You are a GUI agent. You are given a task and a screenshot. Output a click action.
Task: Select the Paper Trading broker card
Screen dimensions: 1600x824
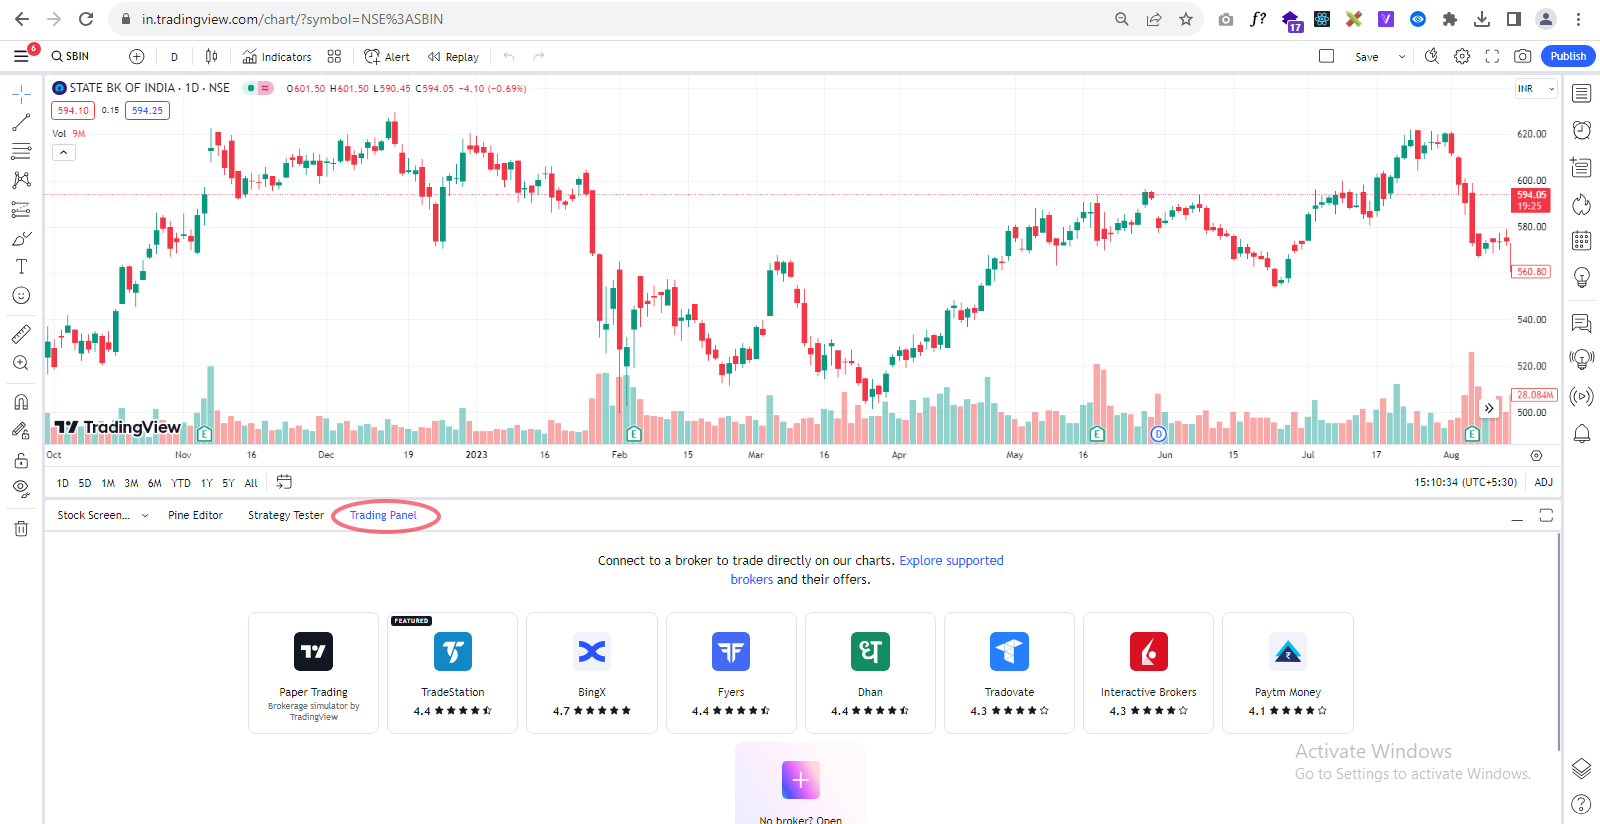click(313, 673)
